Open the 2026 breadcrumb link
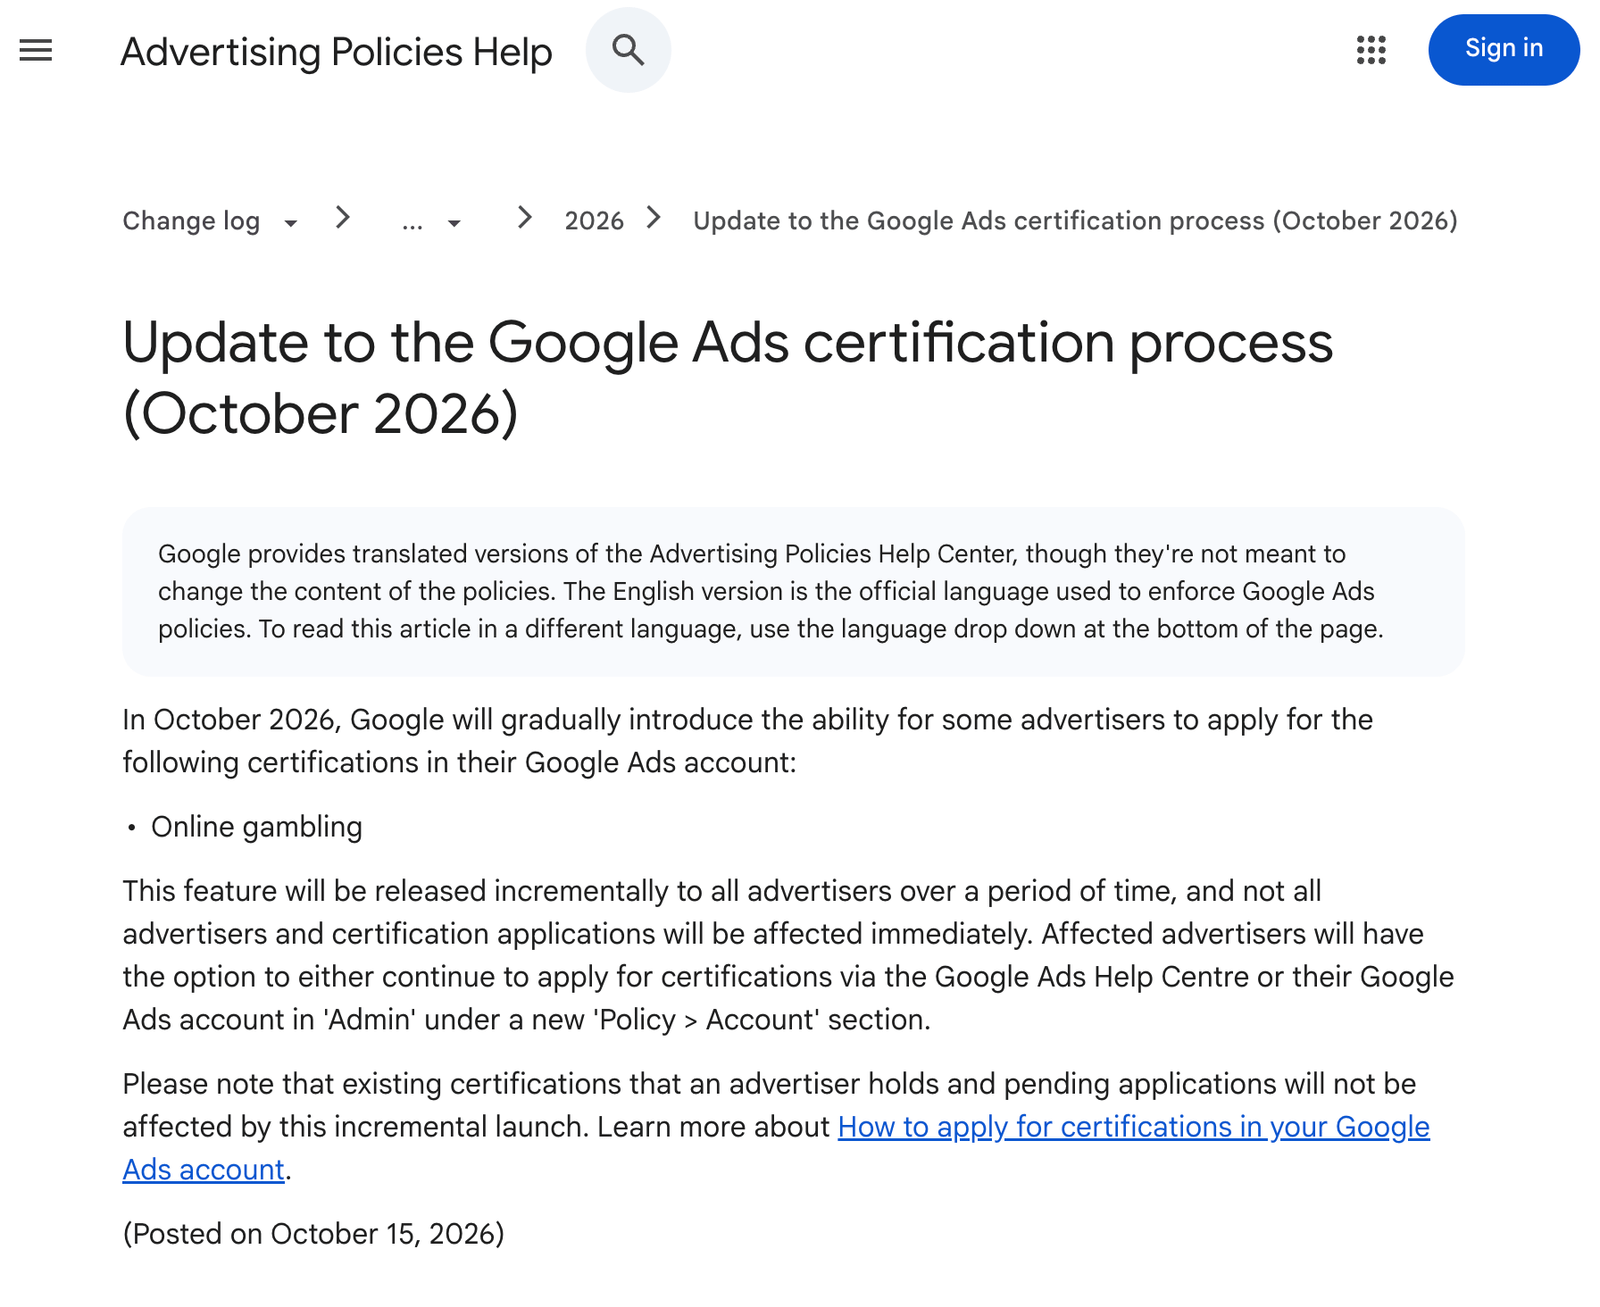This screenshot has width=1600, height=1307. pos(594,221)
